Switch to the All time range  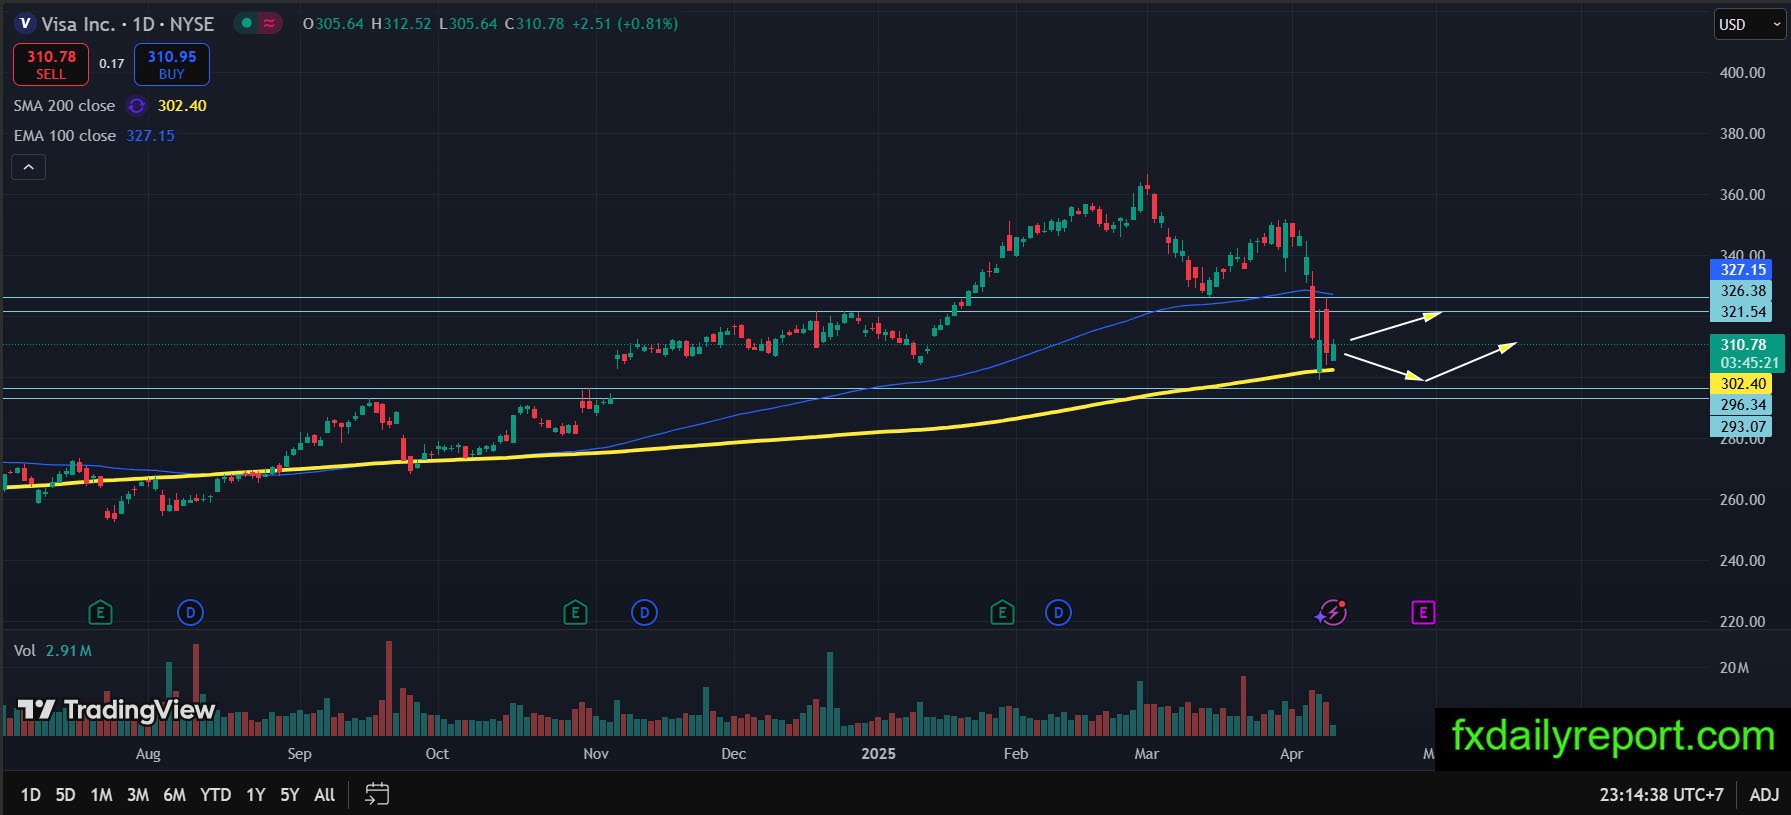[324, 794]
